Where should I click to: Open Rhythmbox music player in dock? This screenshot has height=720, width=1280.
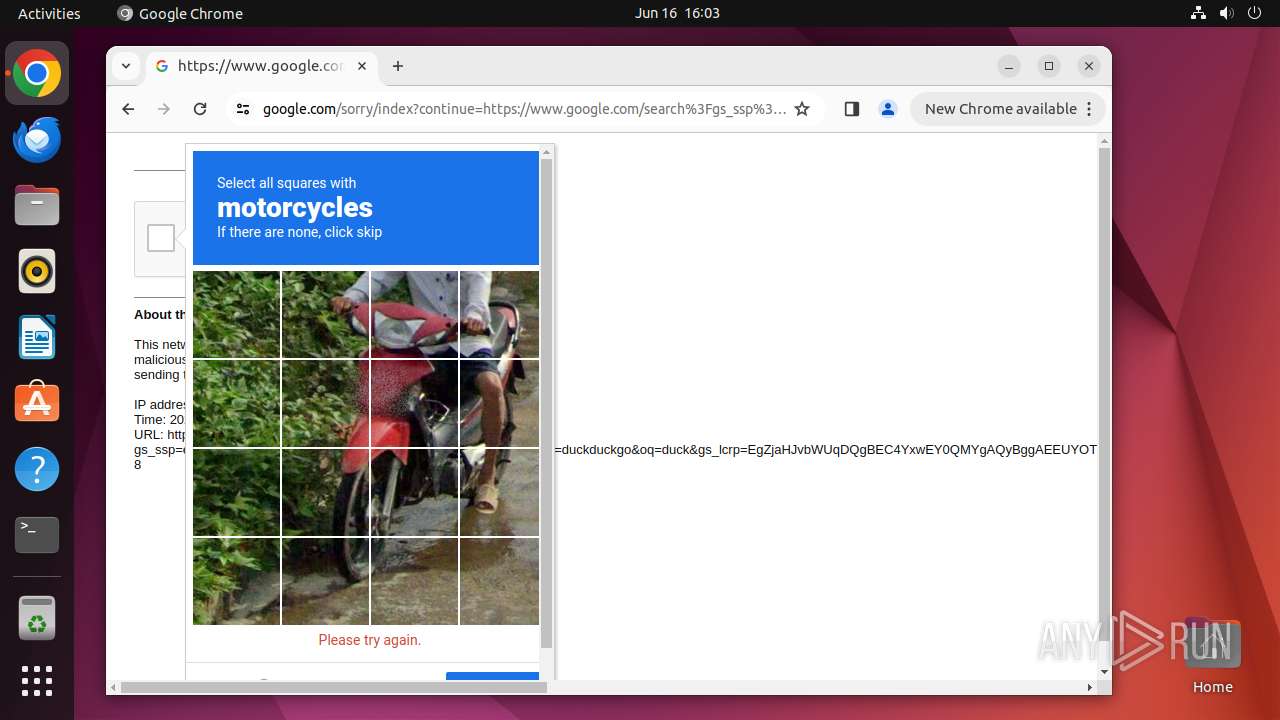[x=37, y=271]
